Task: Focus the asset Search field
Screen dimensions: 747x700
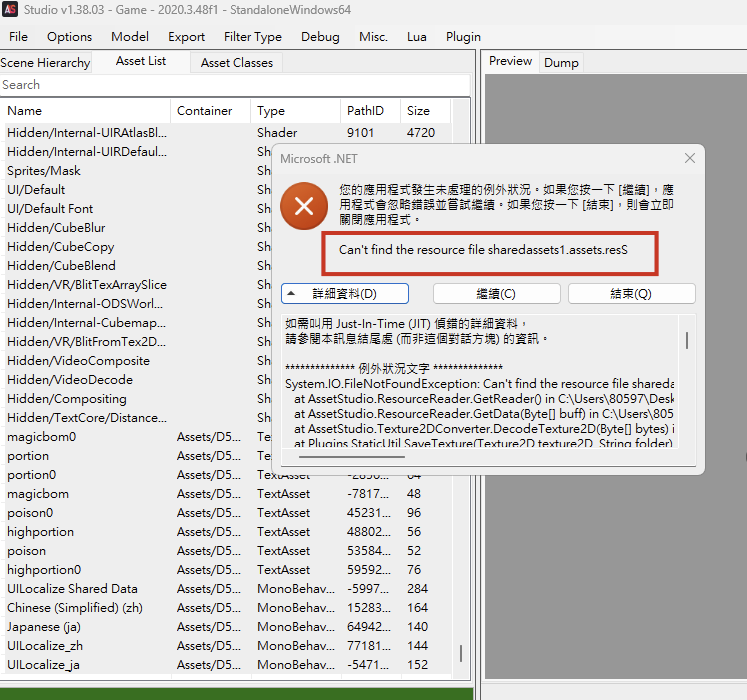Action: 235,85
